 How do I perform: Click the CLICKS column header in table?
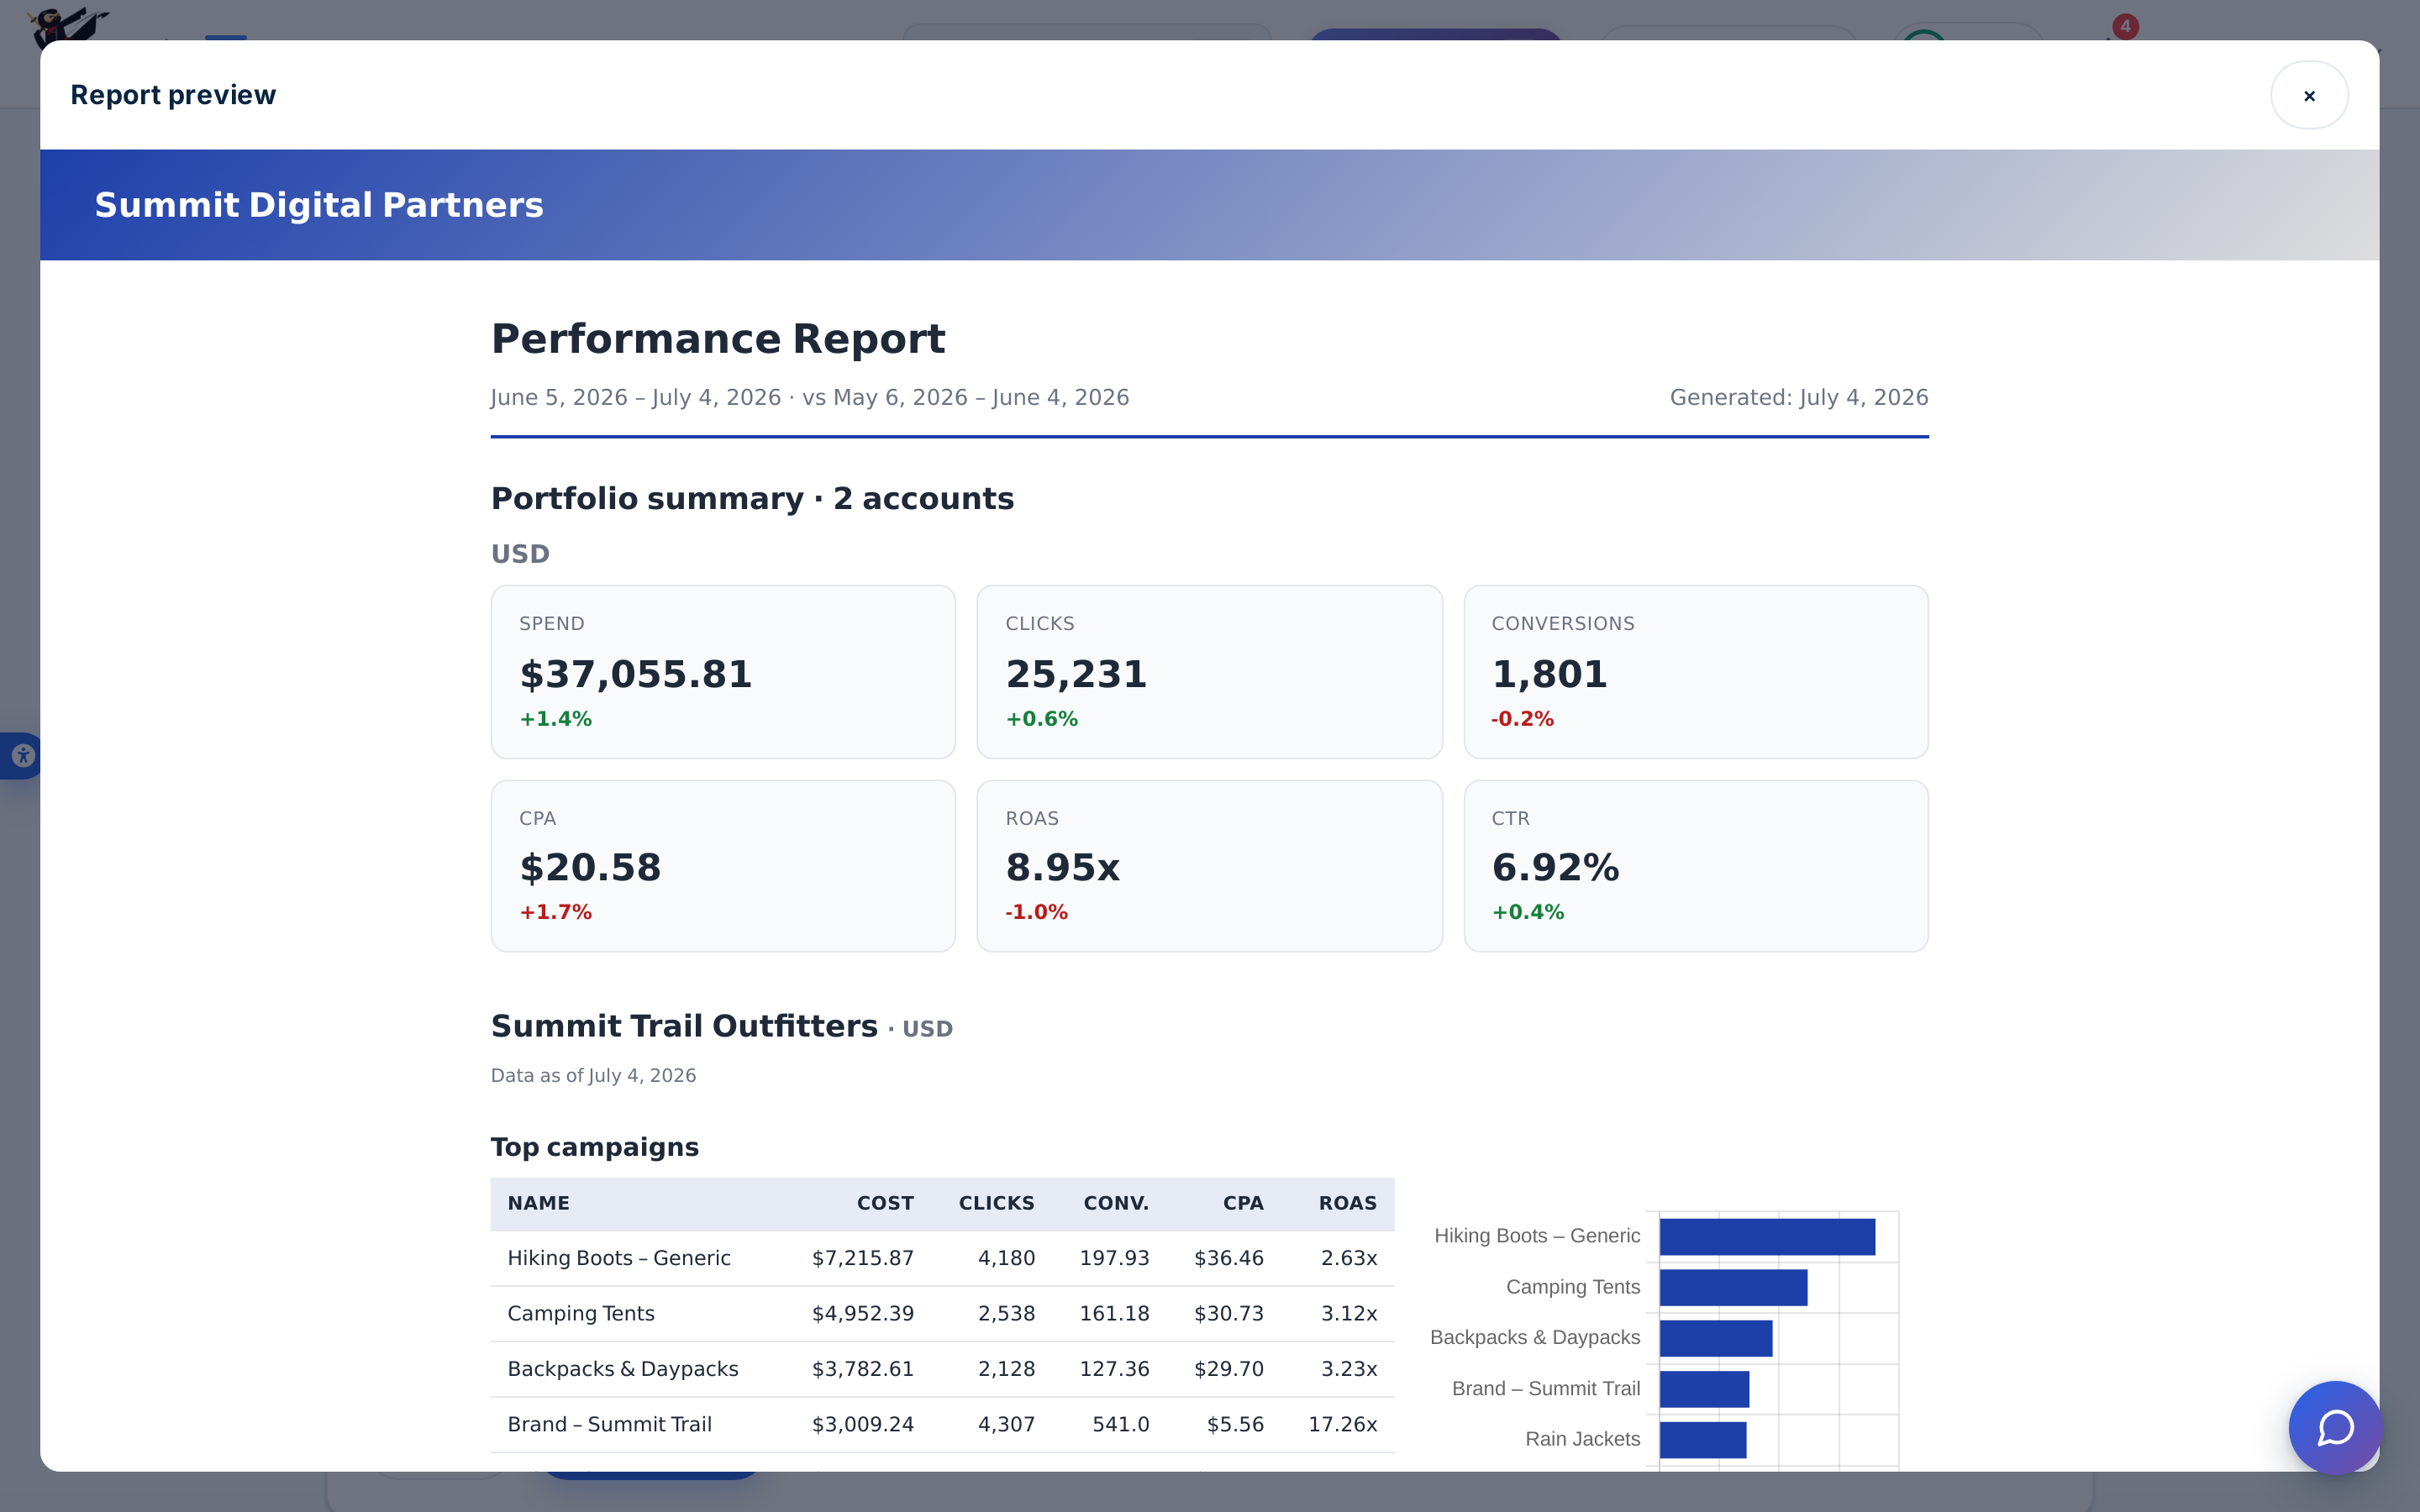click(996, 1203)
